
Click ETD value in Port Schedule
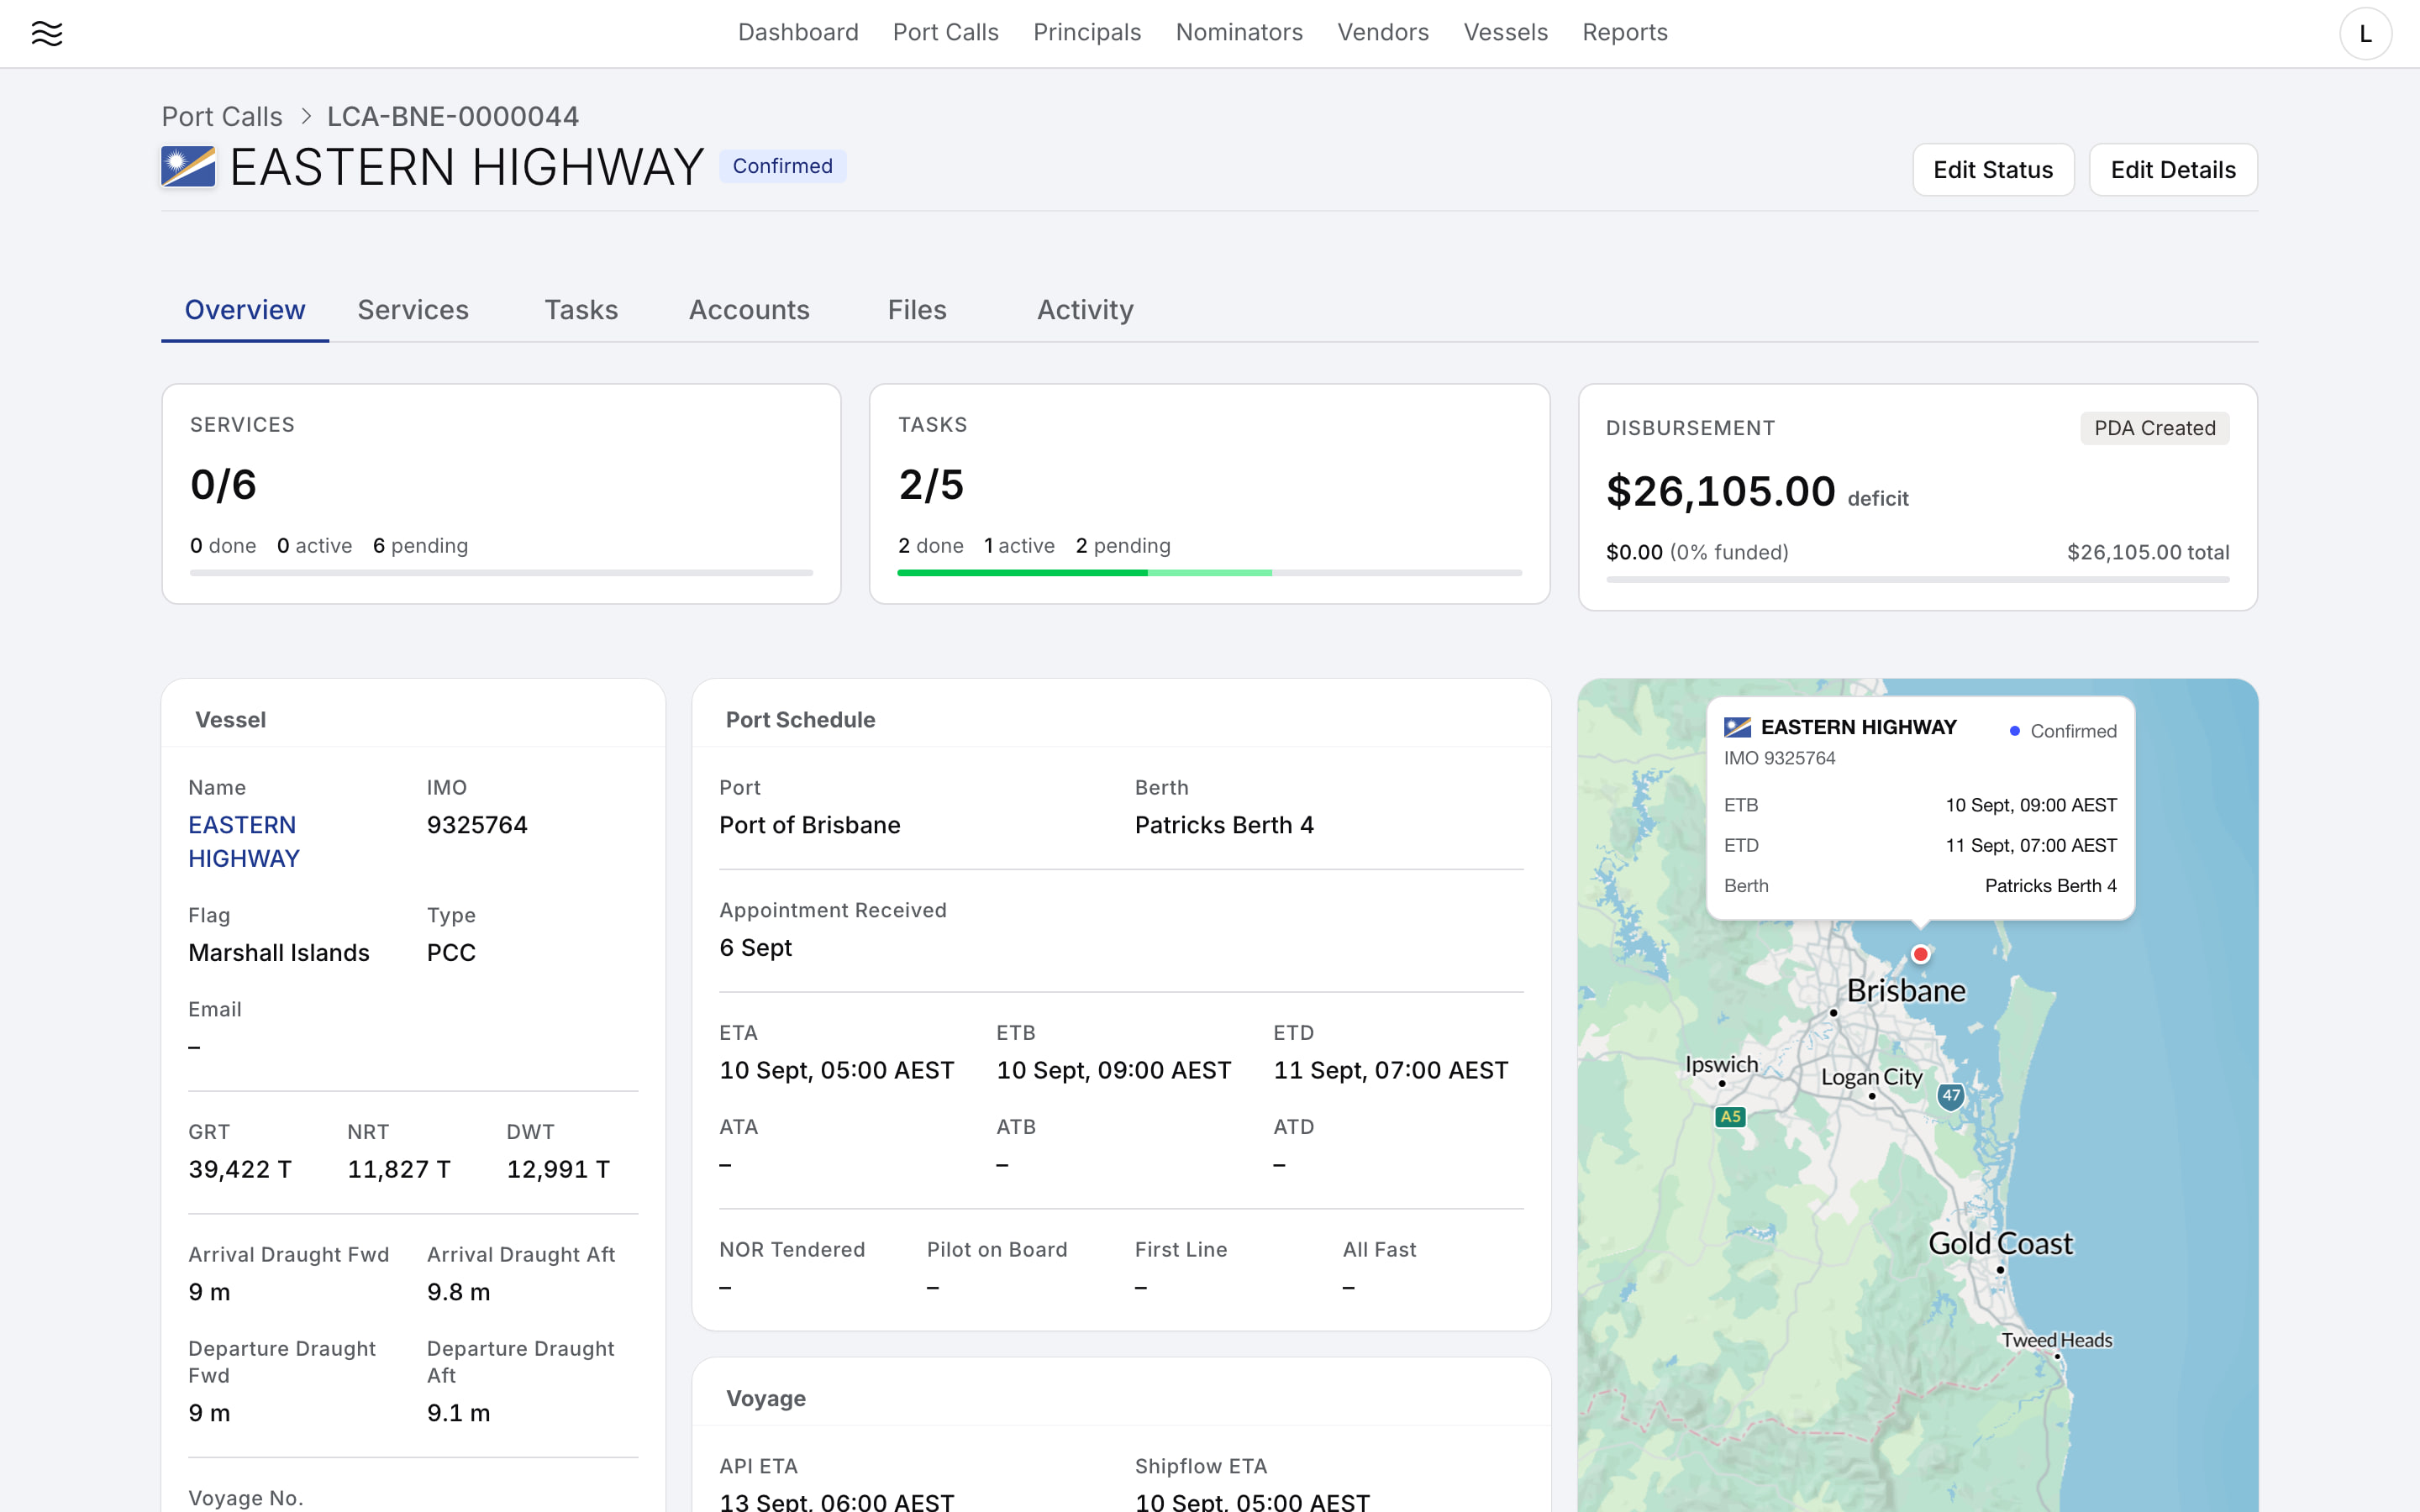click(1390, 1071)
